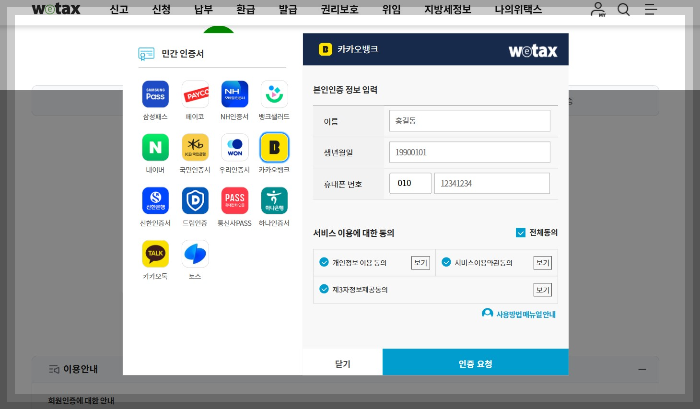
Task: Choose the 카카오뱅크 certificate icon
Action: pos(274,147)
